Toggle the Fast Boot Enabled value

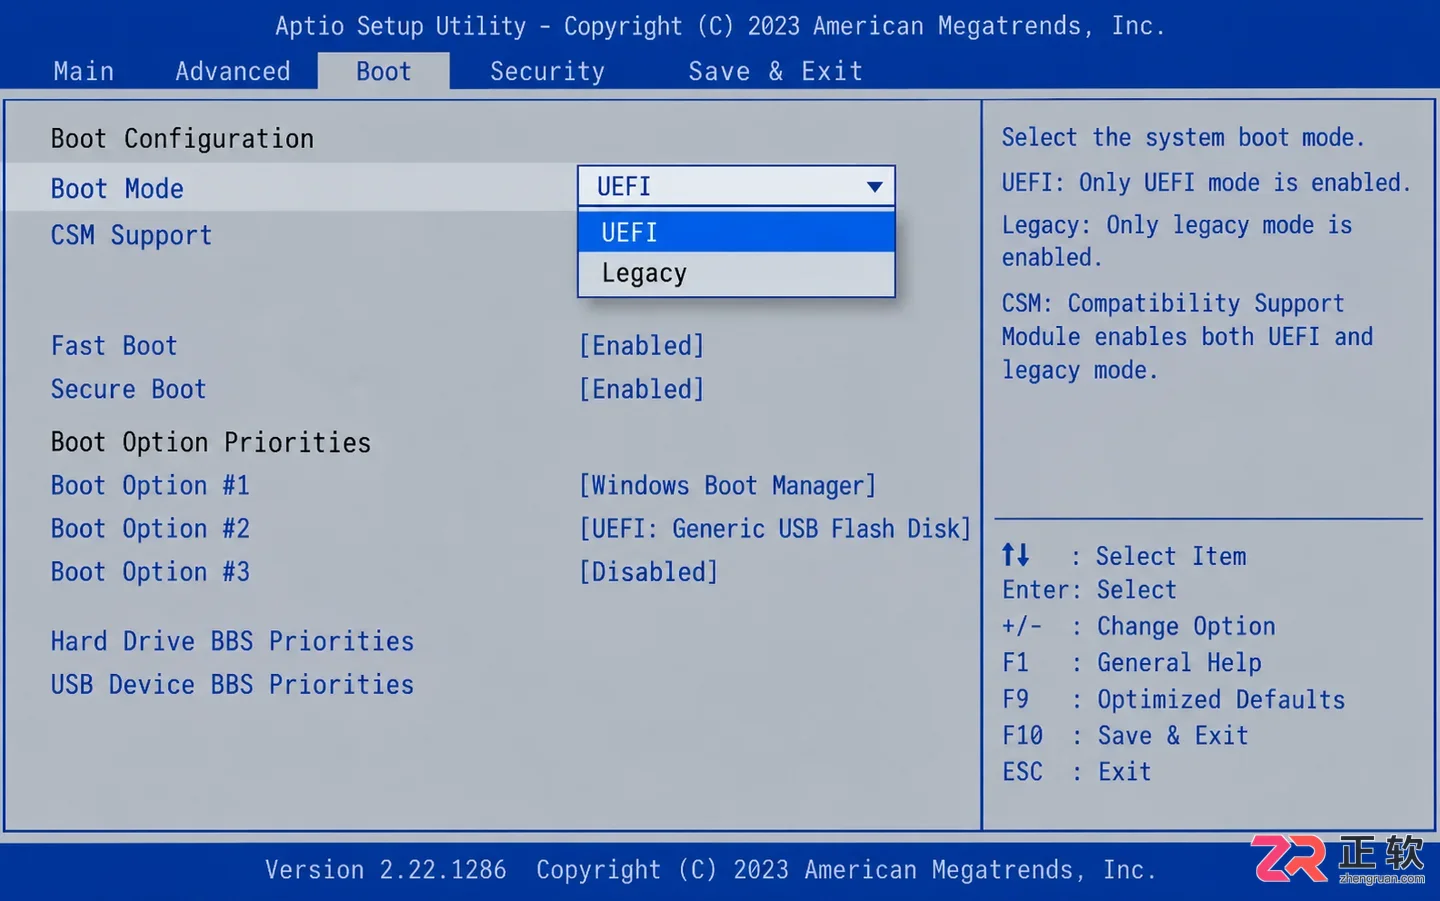point(642,346)
